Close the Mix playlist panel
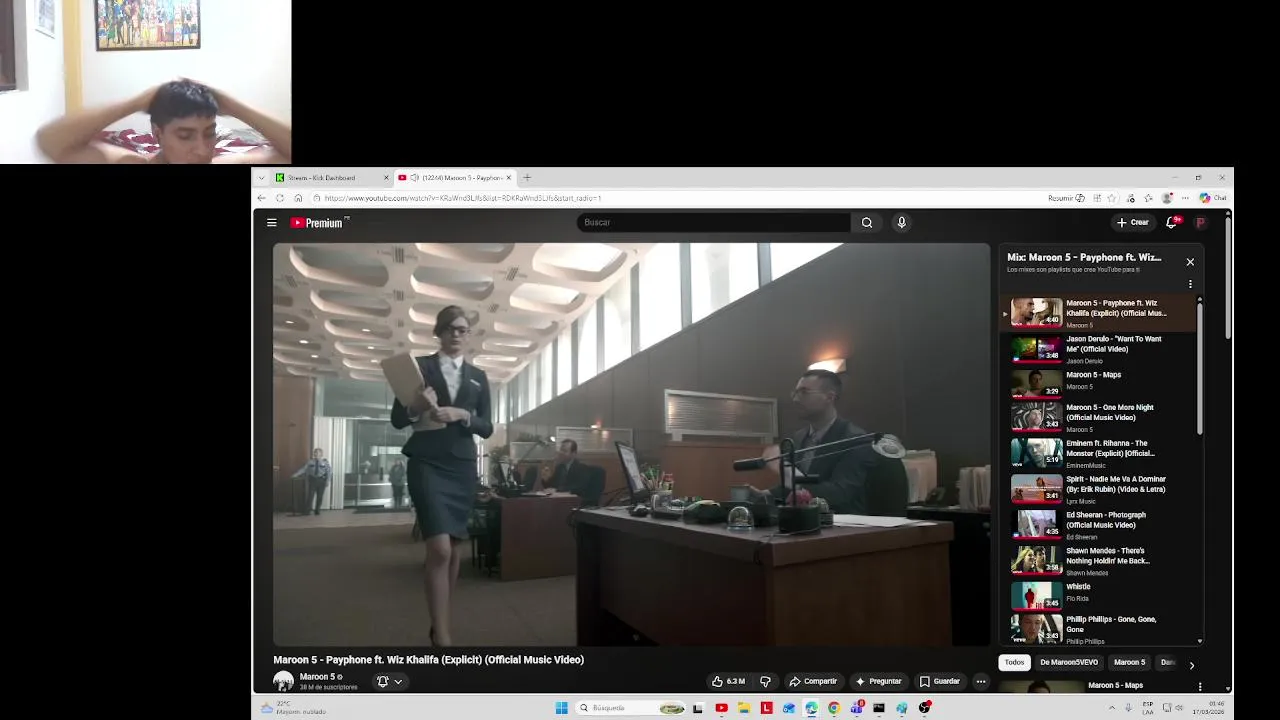This screenshot has width=1280, height=720. click(x=1190, y=261)
